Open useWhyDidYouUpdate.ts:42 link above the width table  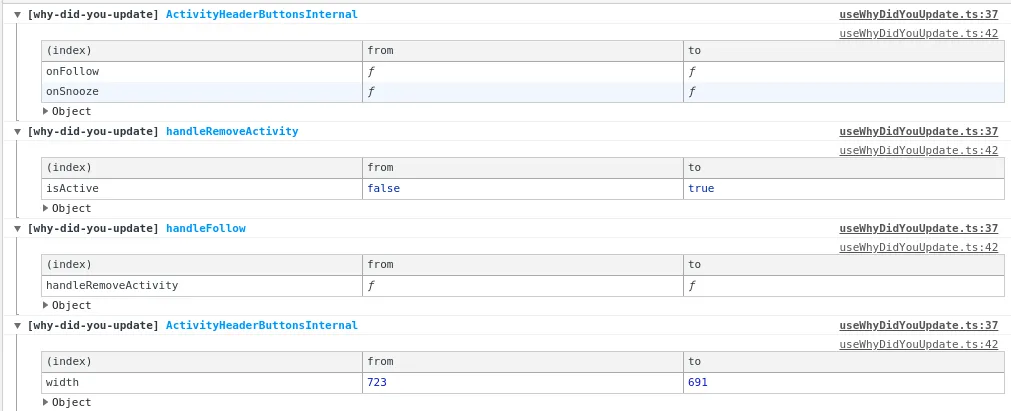pyautogui.click(x=918, y=345)
